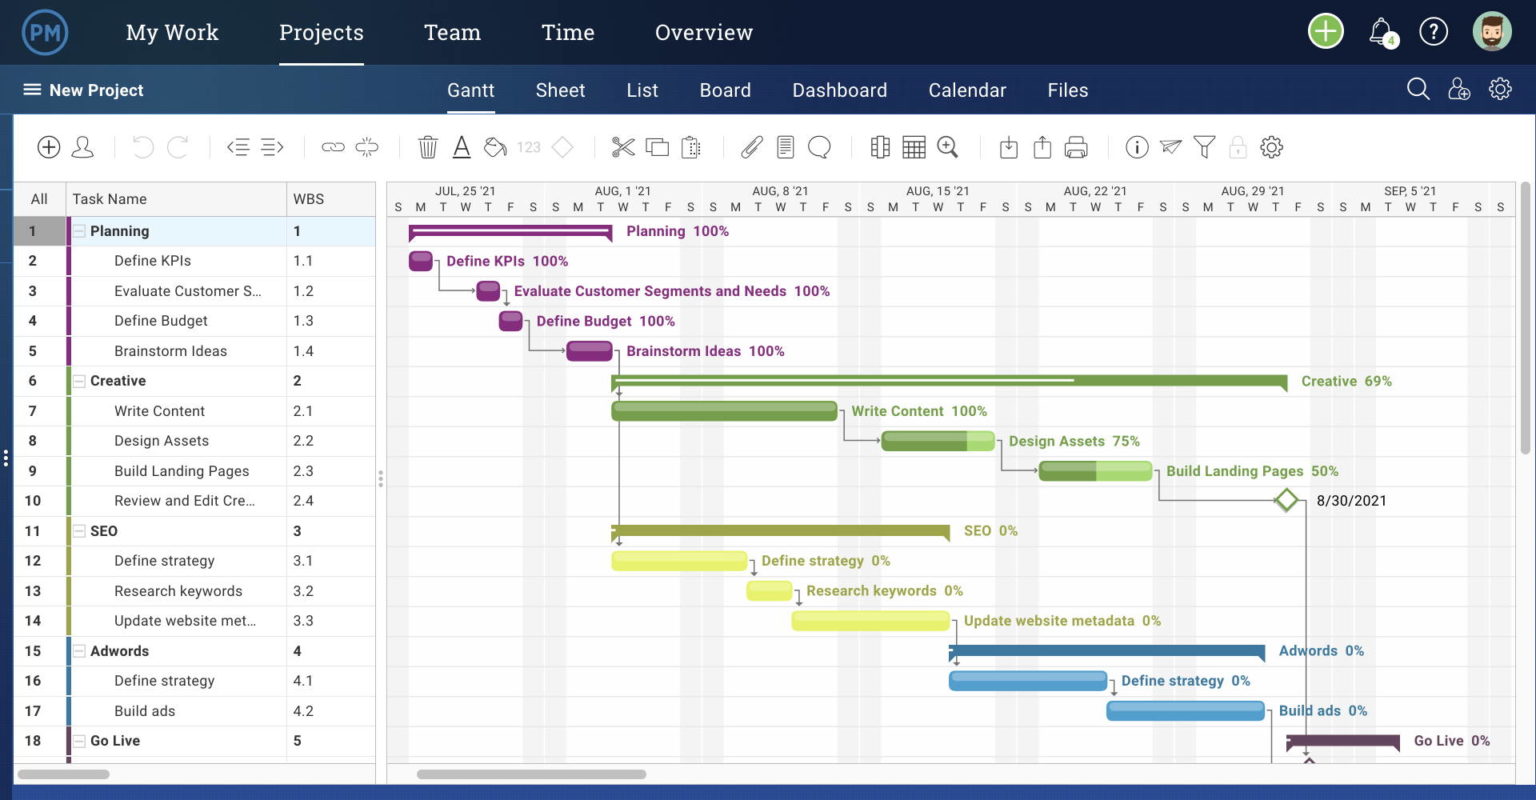Viewport: 1536px width, 800px height.
Task: Click the scissors cut icon
Action: (x=623, y=147)
